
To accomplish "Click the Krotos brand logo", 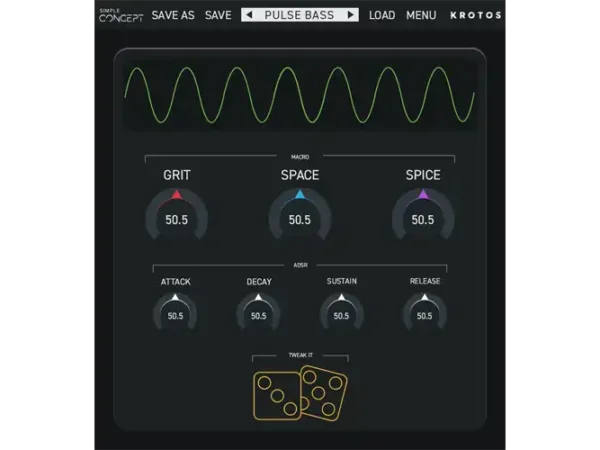I will (x=476, y=15).
